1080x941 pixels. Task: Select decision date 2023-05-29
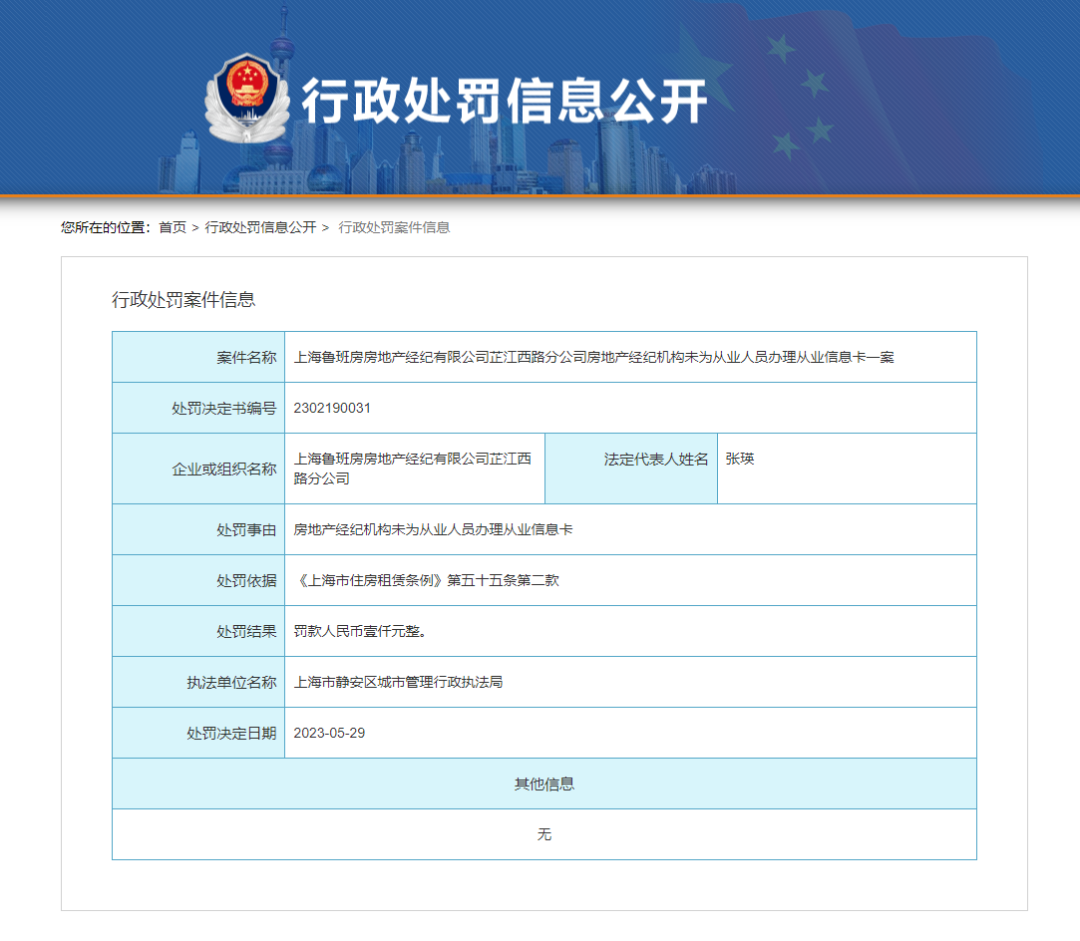coord(329,733)
